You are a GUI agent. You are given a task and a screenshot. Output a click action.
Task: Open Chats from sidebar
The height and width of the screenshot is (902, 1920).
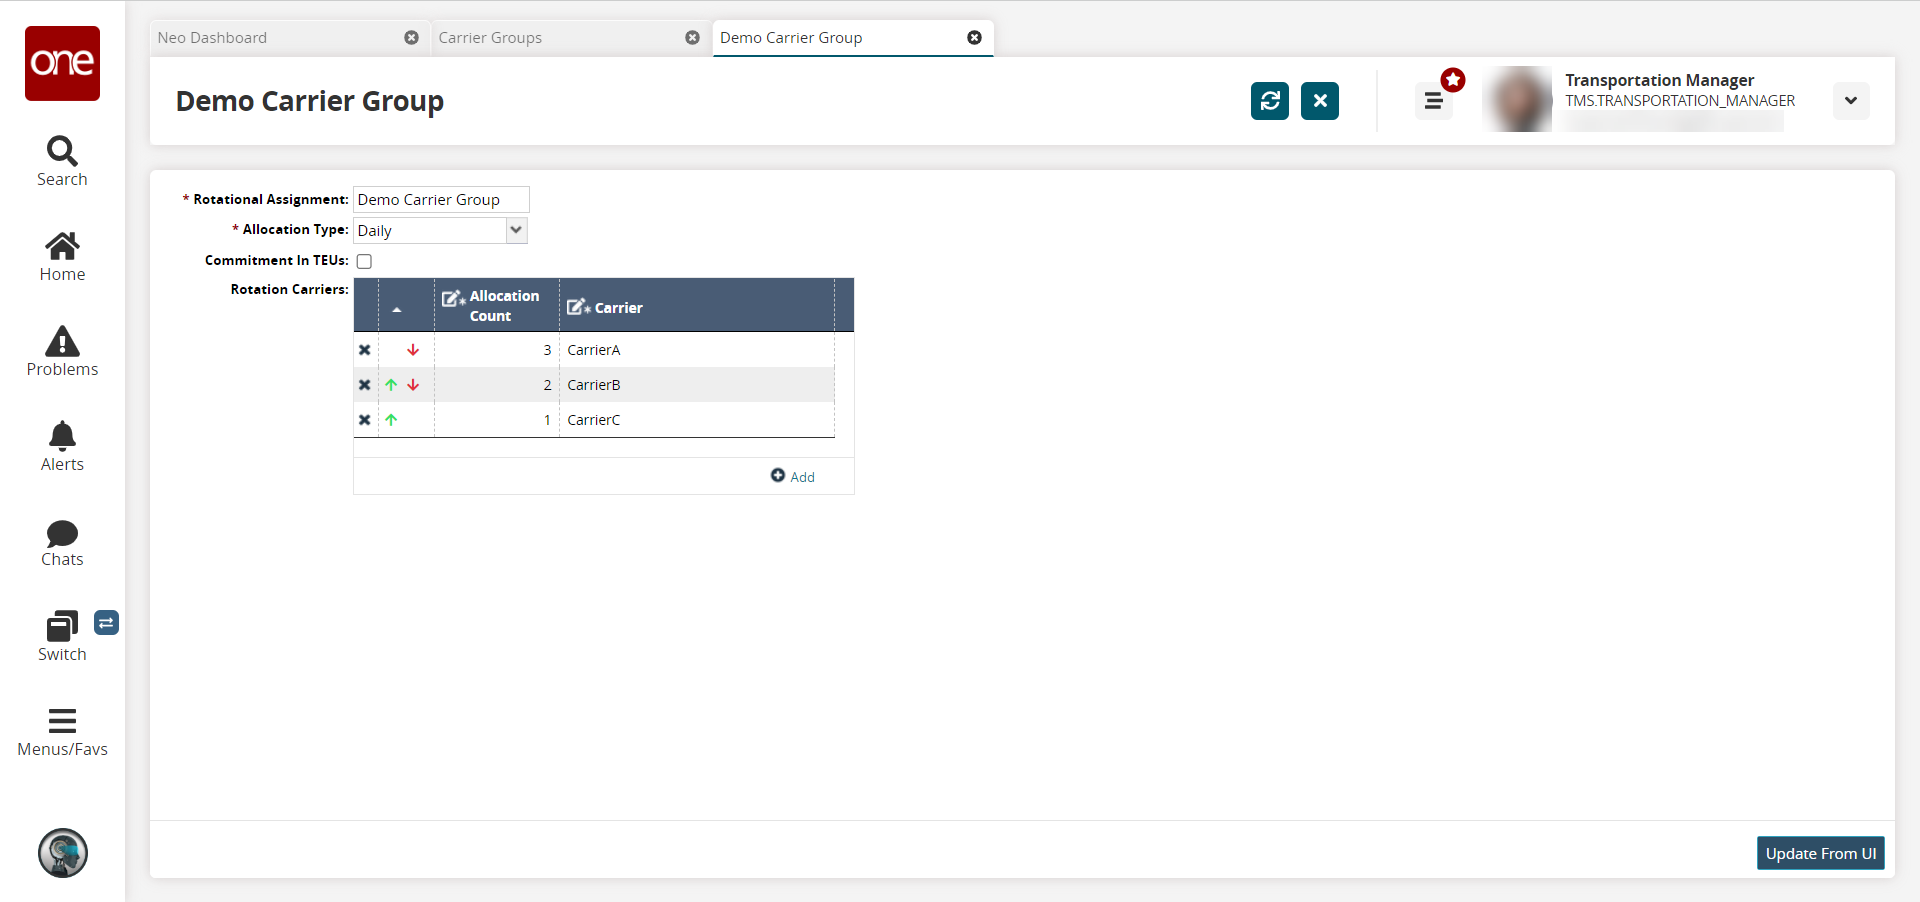click(62, 543)
